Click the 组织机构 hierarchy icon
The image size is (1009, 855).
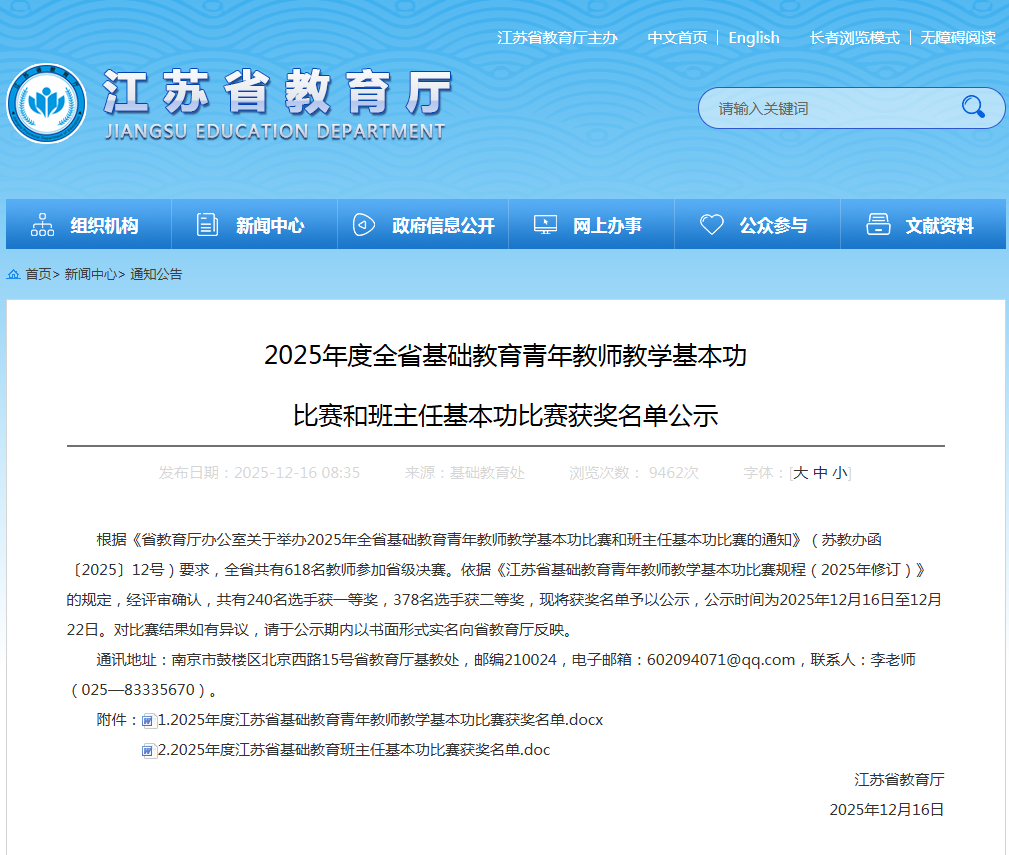coord(42,225)
